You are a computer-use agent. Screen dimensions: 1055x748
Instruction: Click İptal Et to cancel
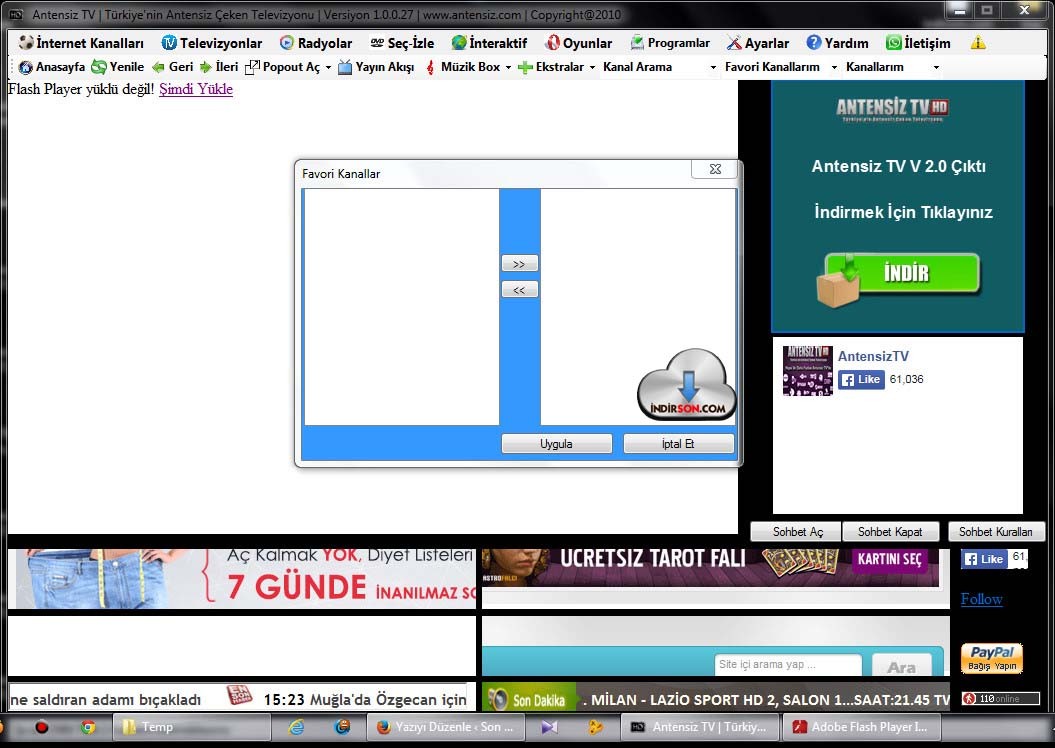(678, 444)
